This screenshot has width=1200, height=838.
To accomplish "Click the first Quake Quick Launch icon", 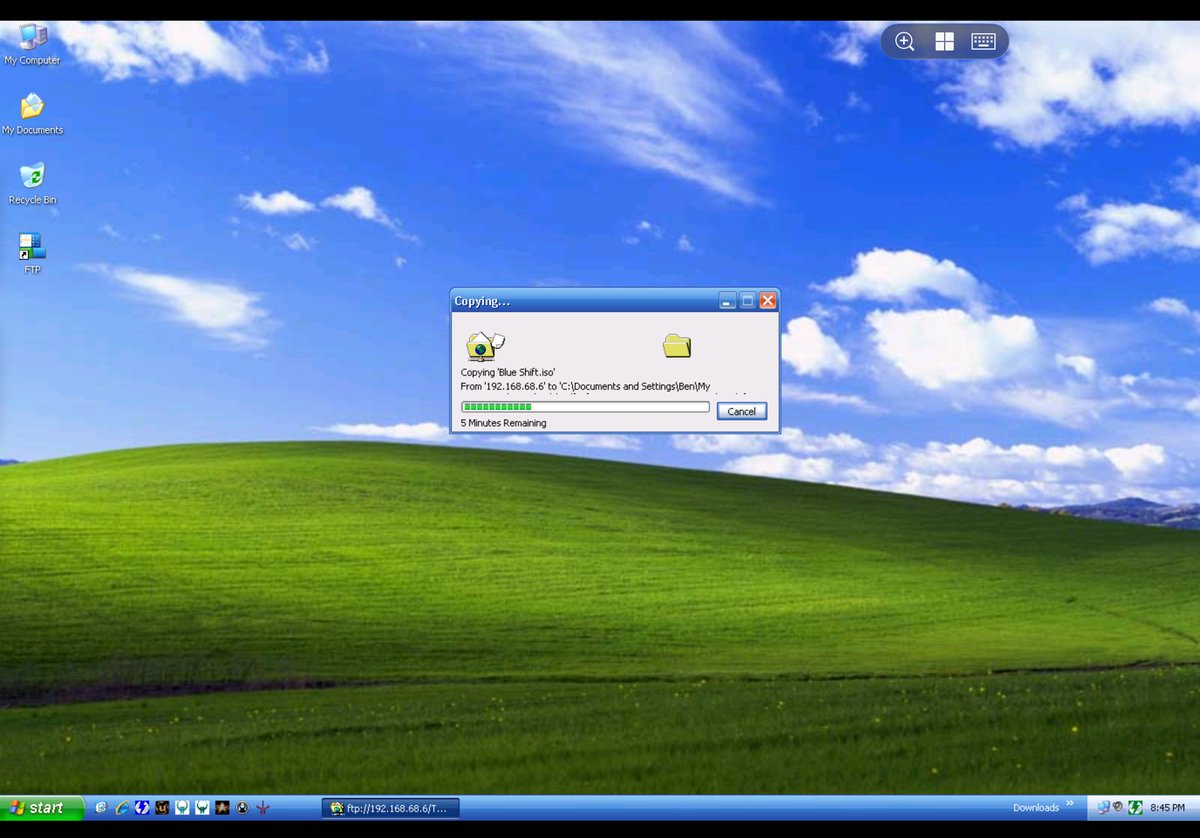I will coord(182,808).
